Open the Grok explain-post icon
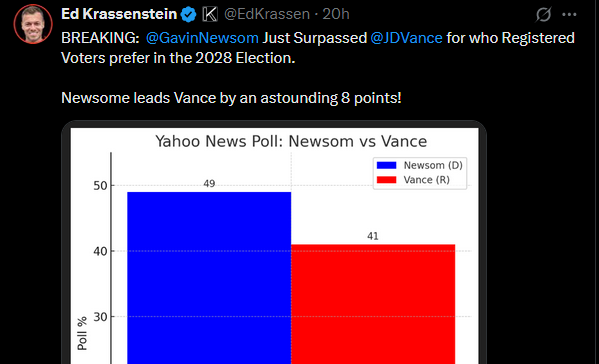599x364 pixels. coord(543,15)
